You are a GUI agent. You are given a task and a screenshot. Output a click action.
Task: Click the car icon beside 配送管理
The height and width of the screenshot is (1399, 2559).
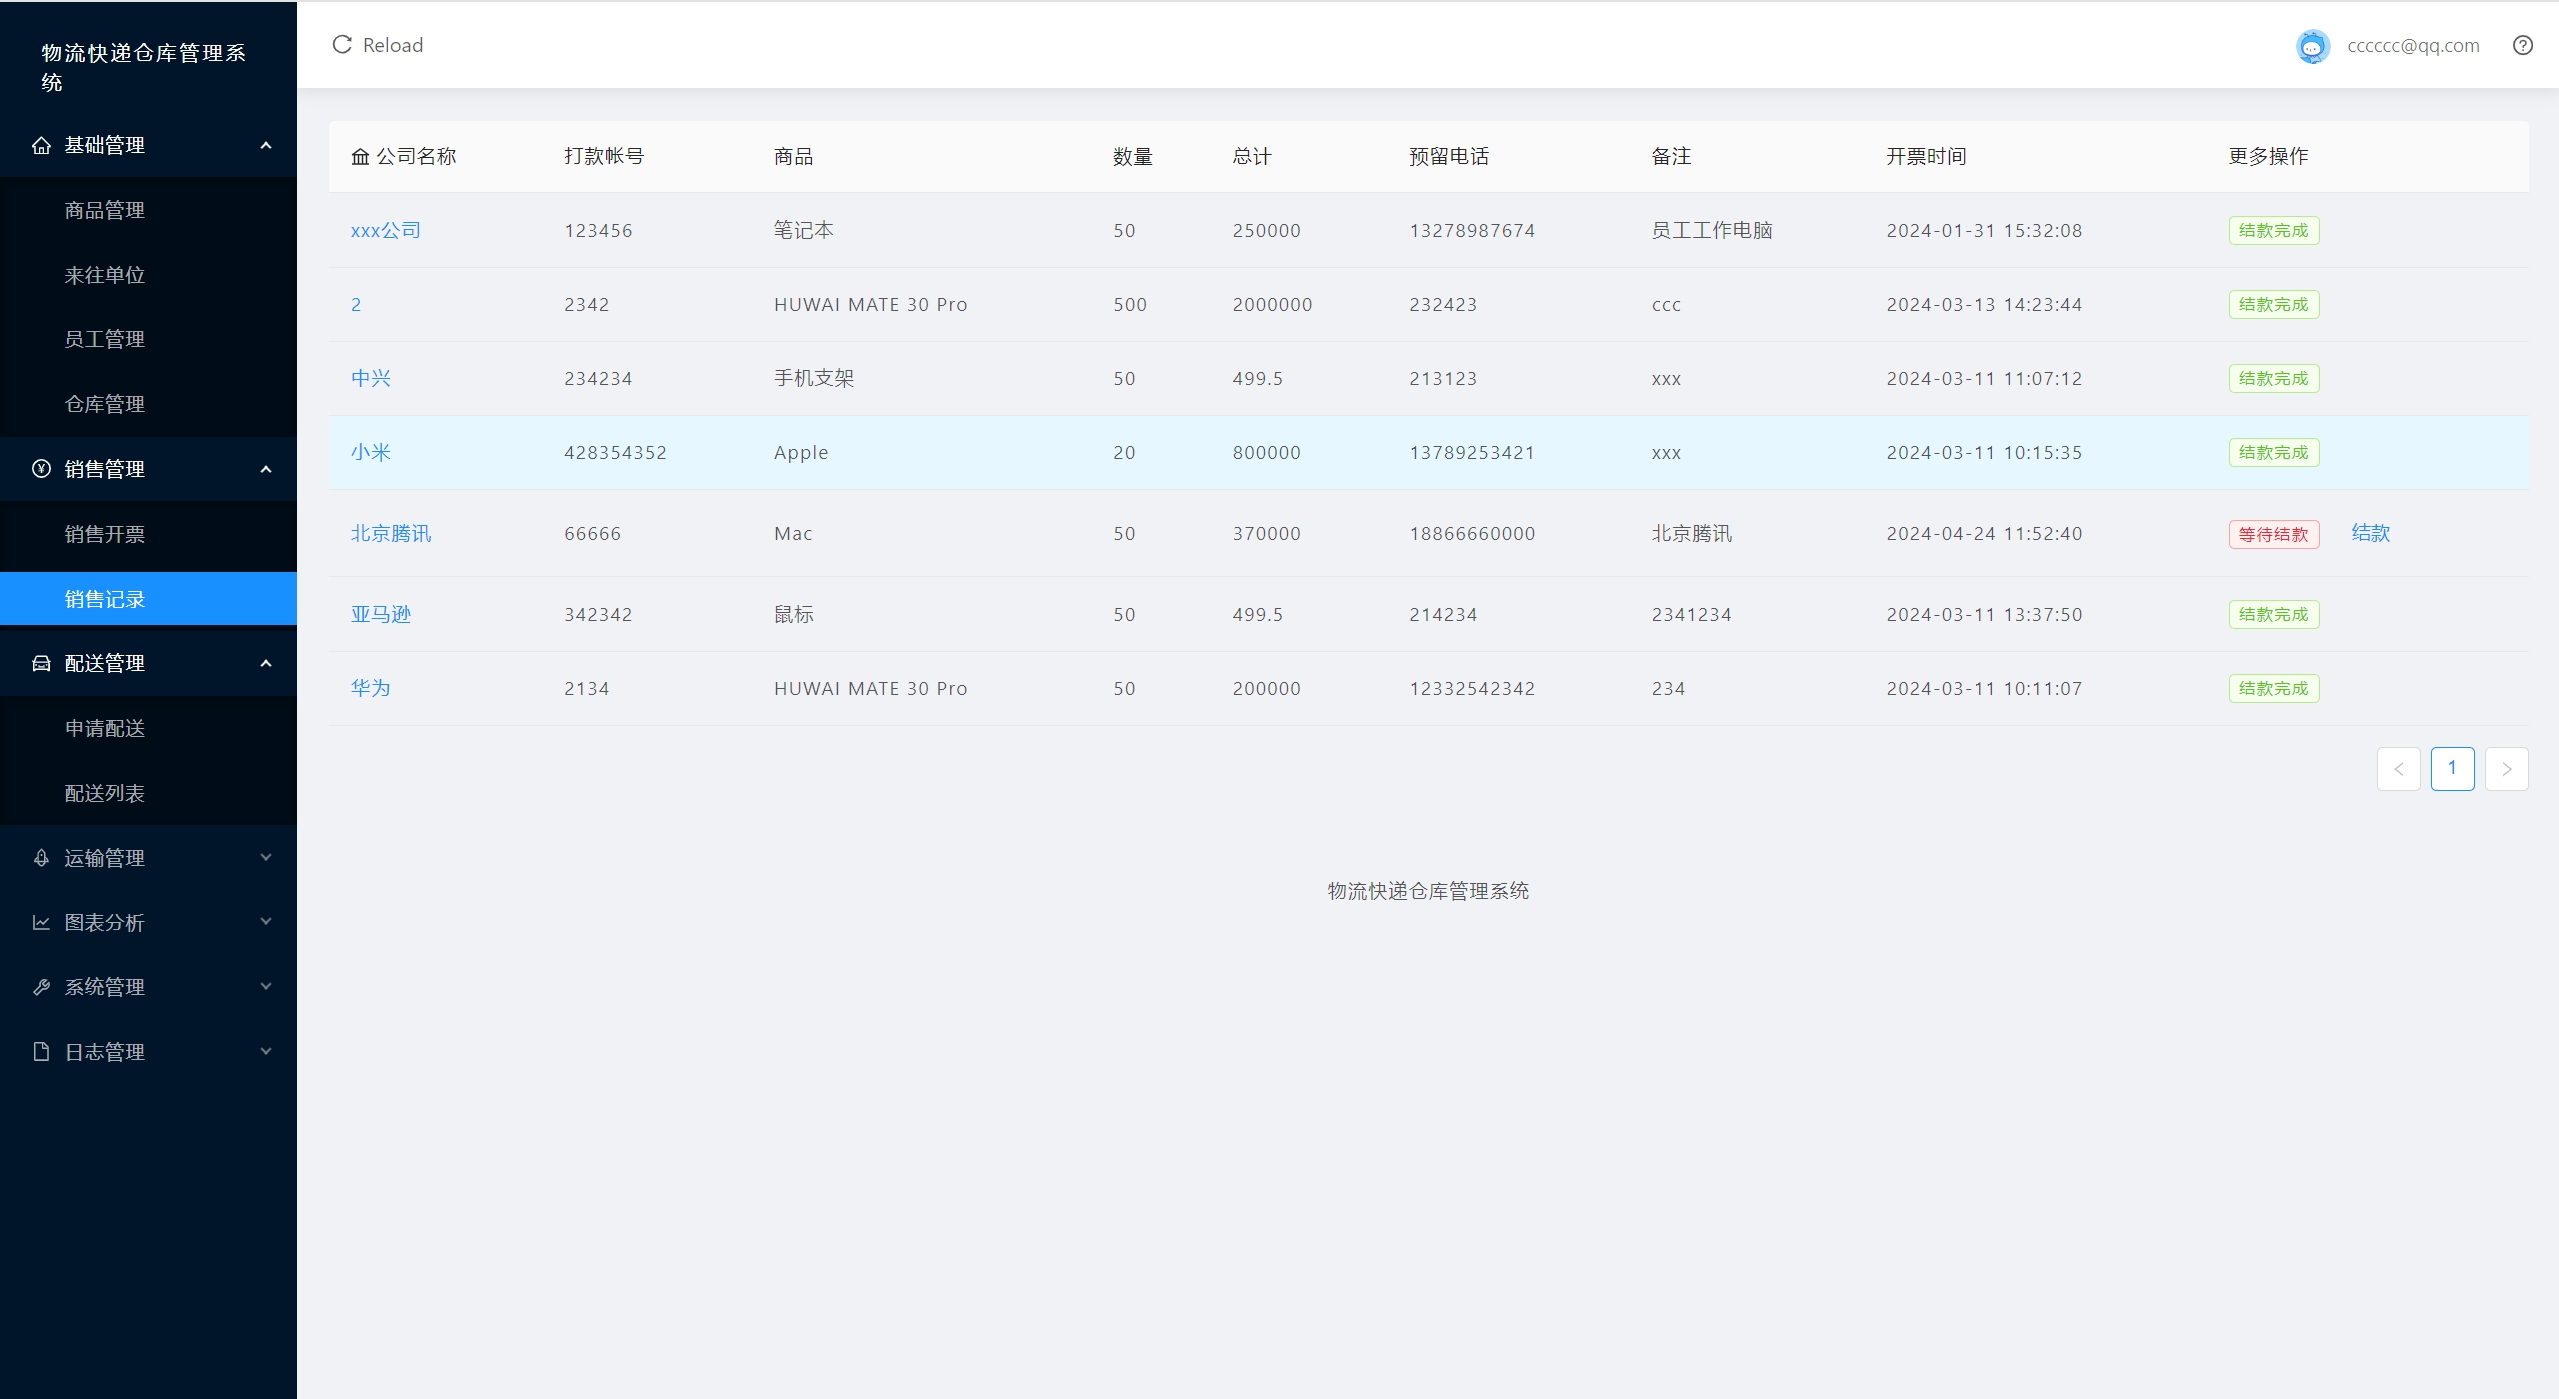(41, 663)
